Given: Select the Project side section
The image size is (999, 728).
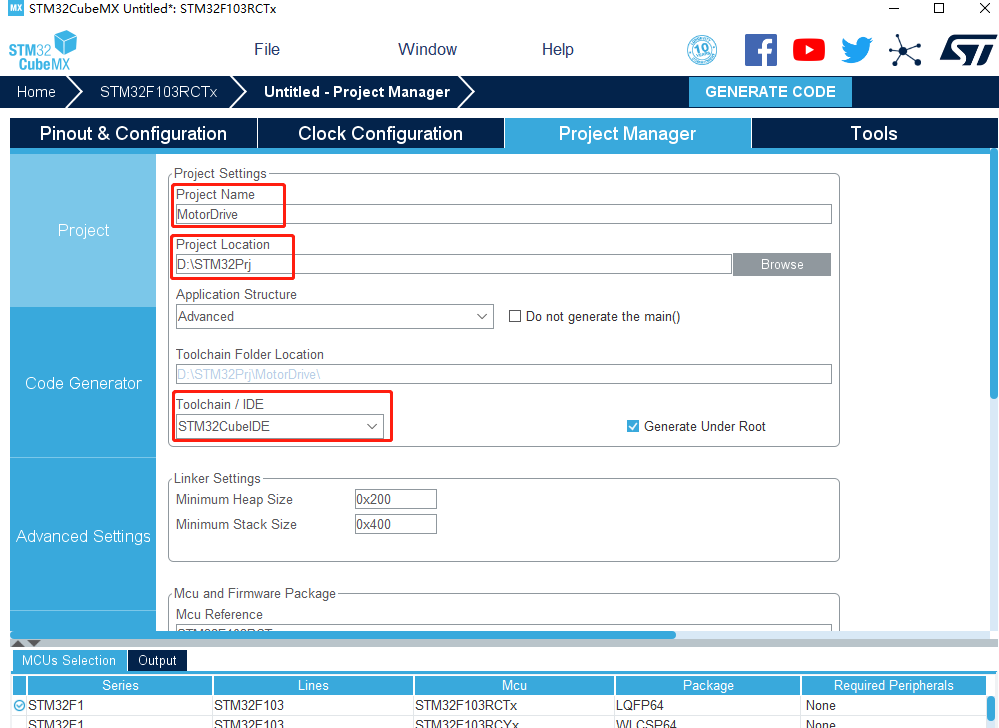Looking at the screenshot, I should point(83,230).
